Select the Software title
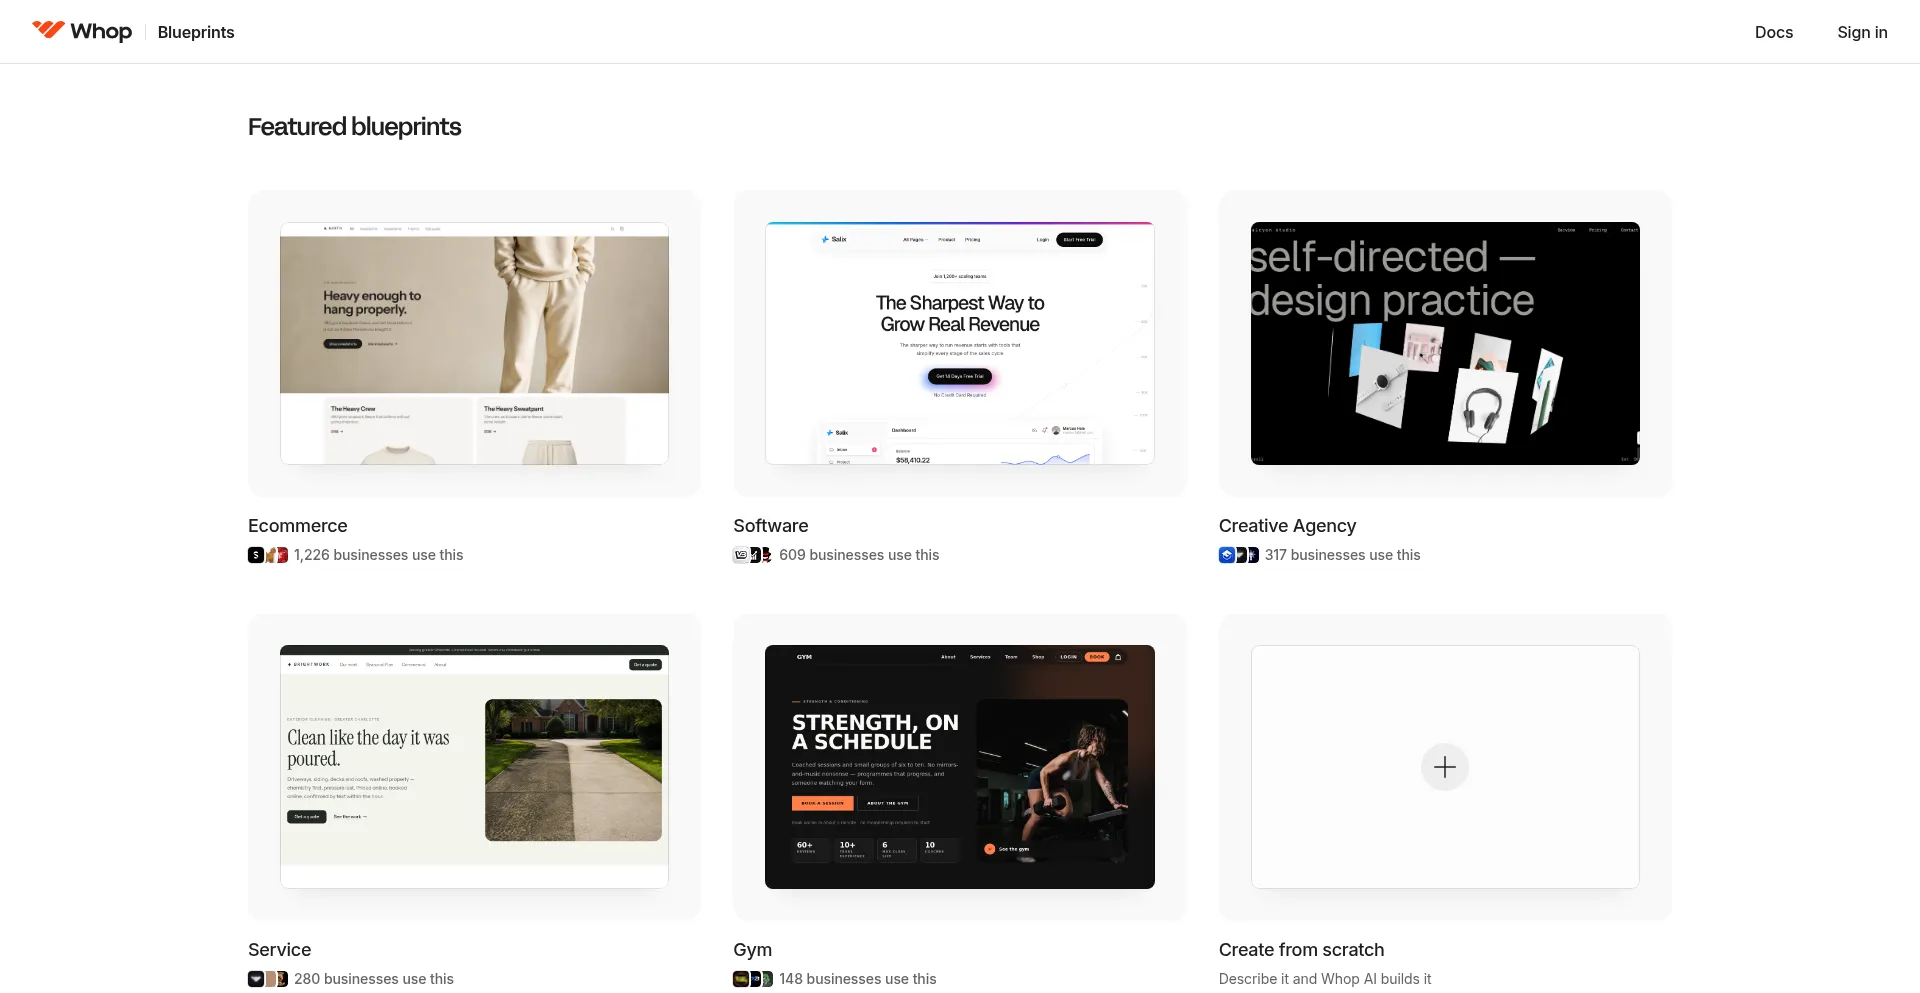1920x993 pixels. click(771, 526)
